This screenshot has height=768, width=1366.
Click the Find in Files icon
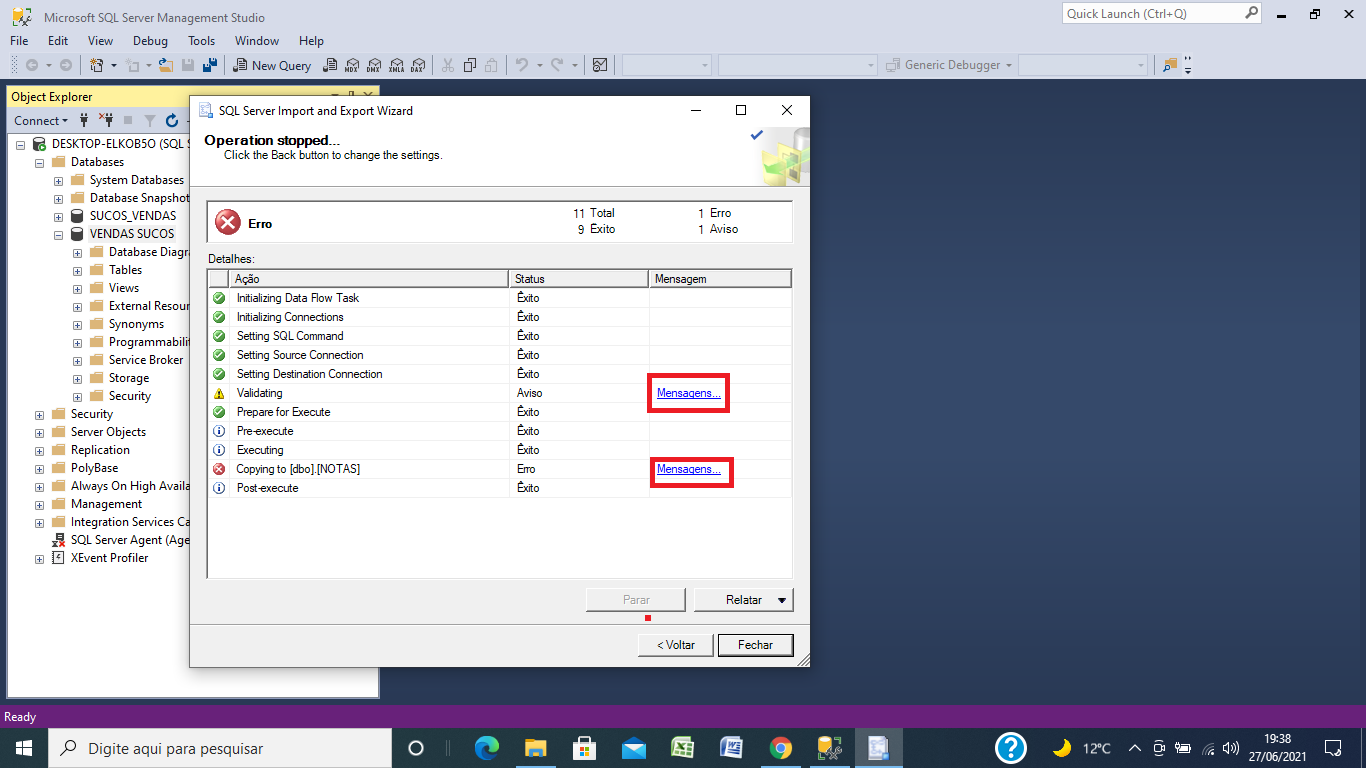[1169, 65]
